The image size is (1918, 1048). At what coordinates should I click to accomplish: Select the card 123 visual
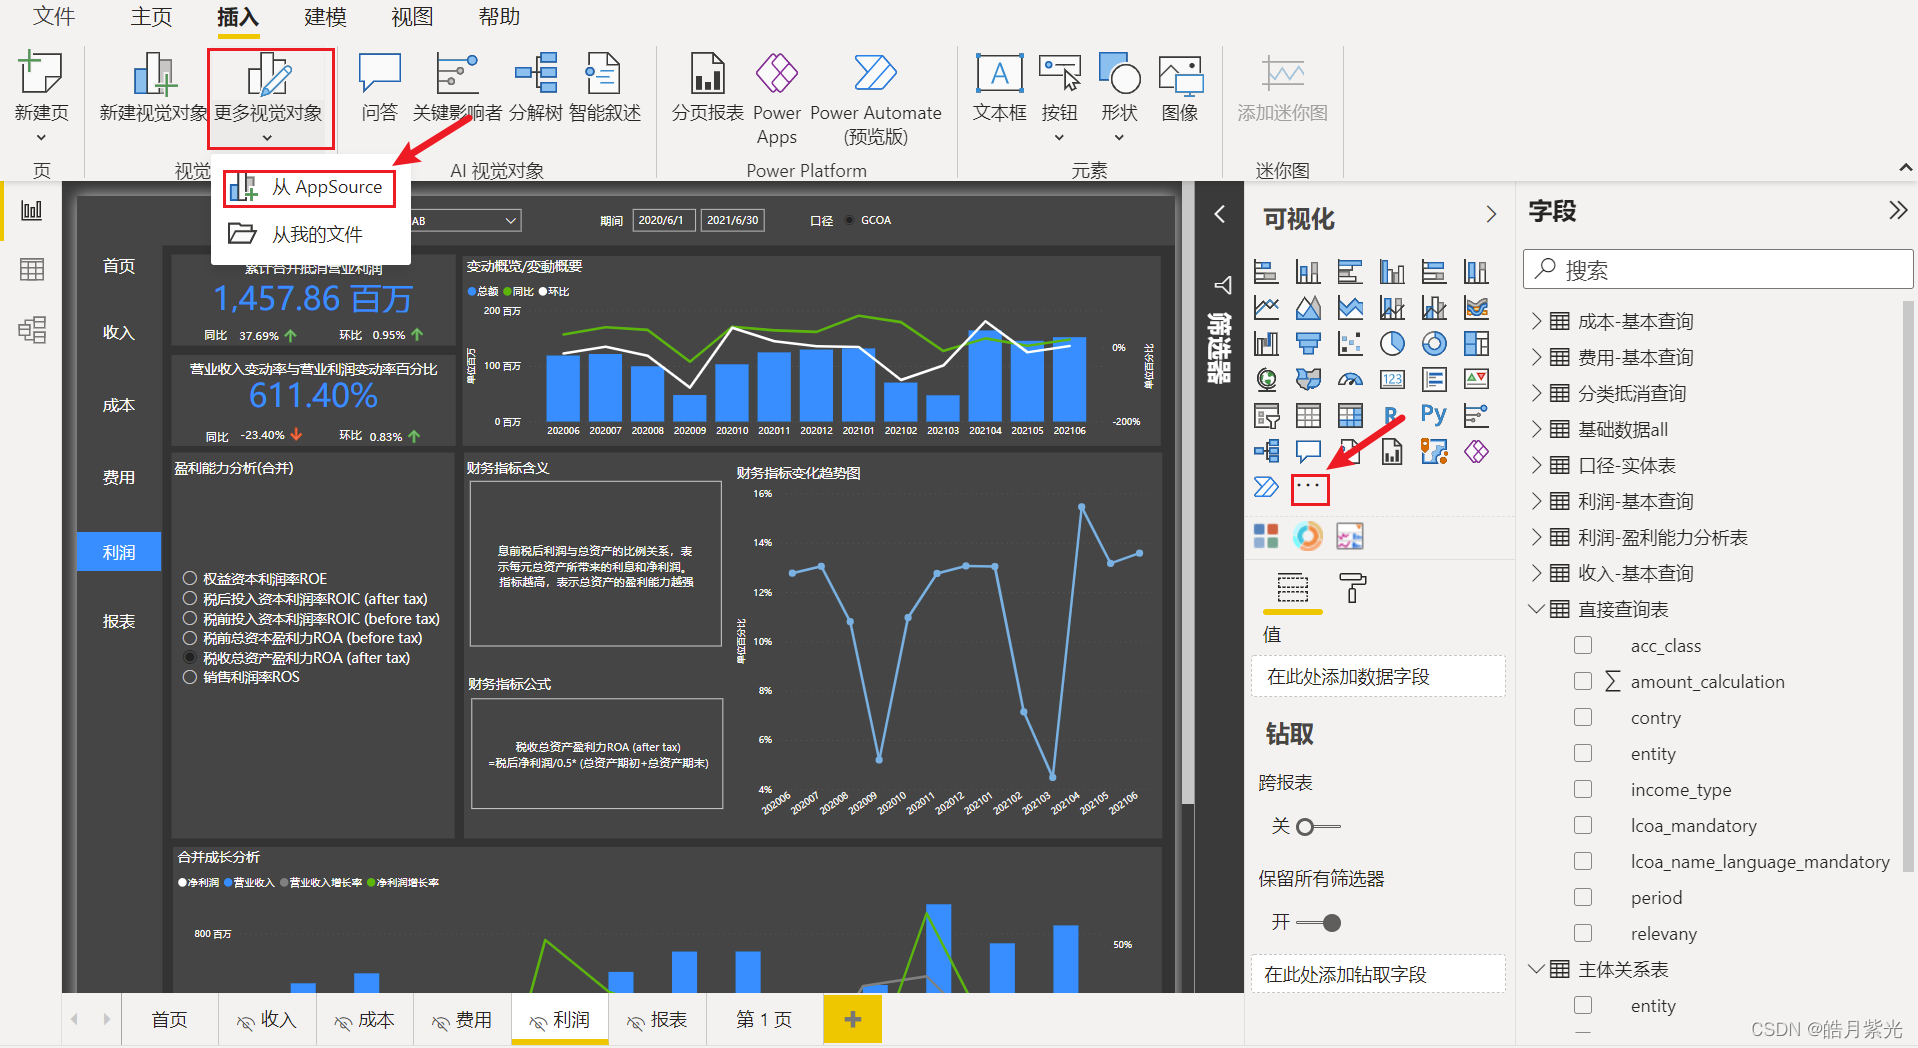[x=1392, y=379]
